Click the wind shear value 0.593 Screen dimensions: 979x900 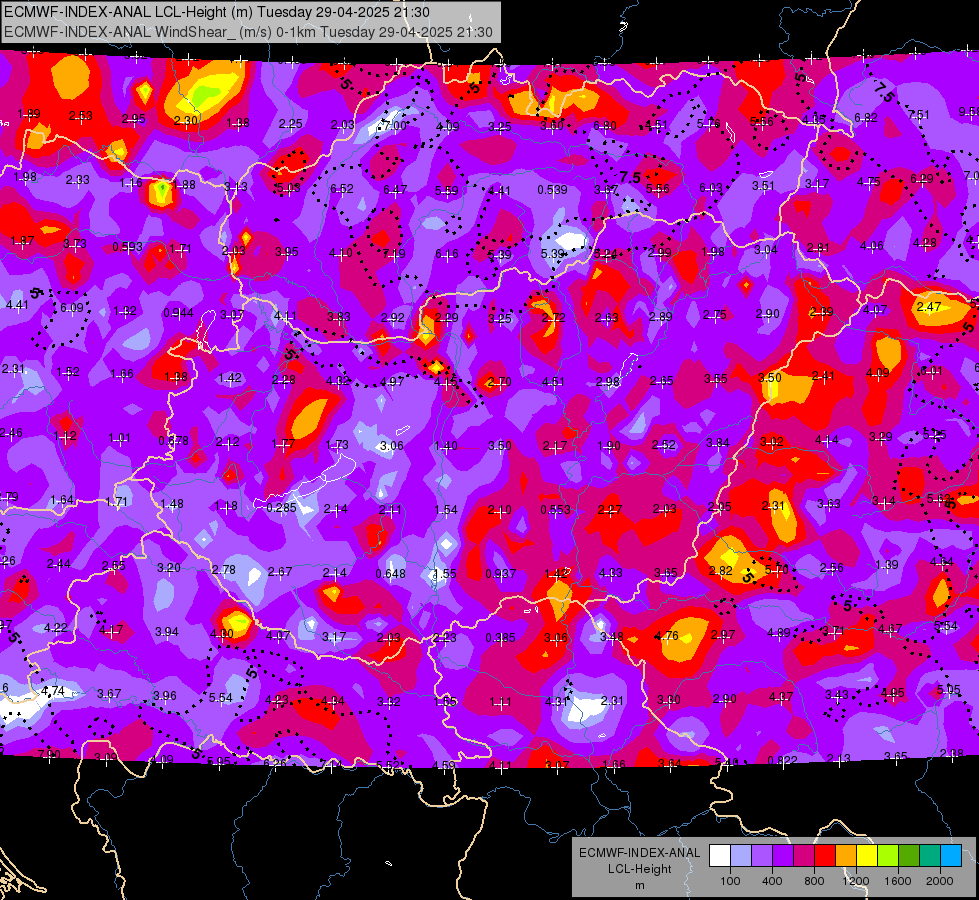tap(127, 247)
